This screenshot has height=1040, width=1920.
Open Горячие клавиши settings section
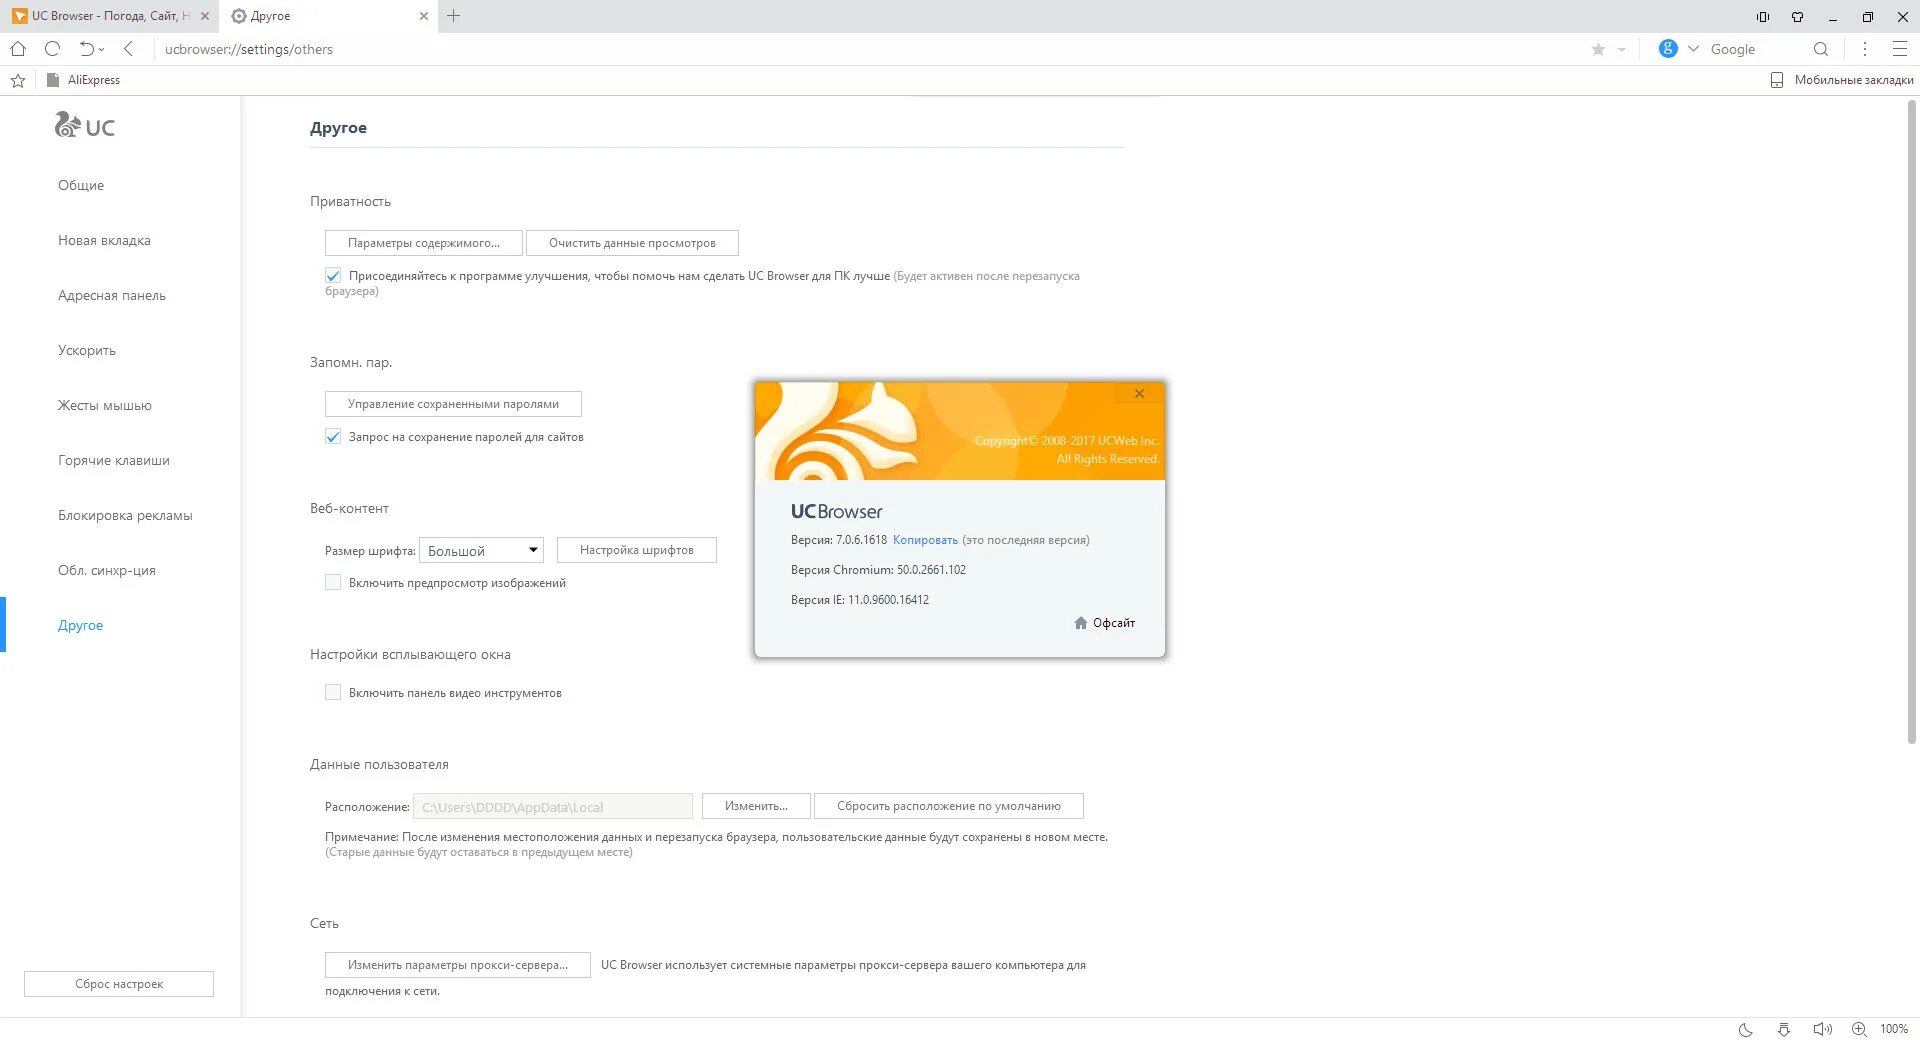pos(114,460)
